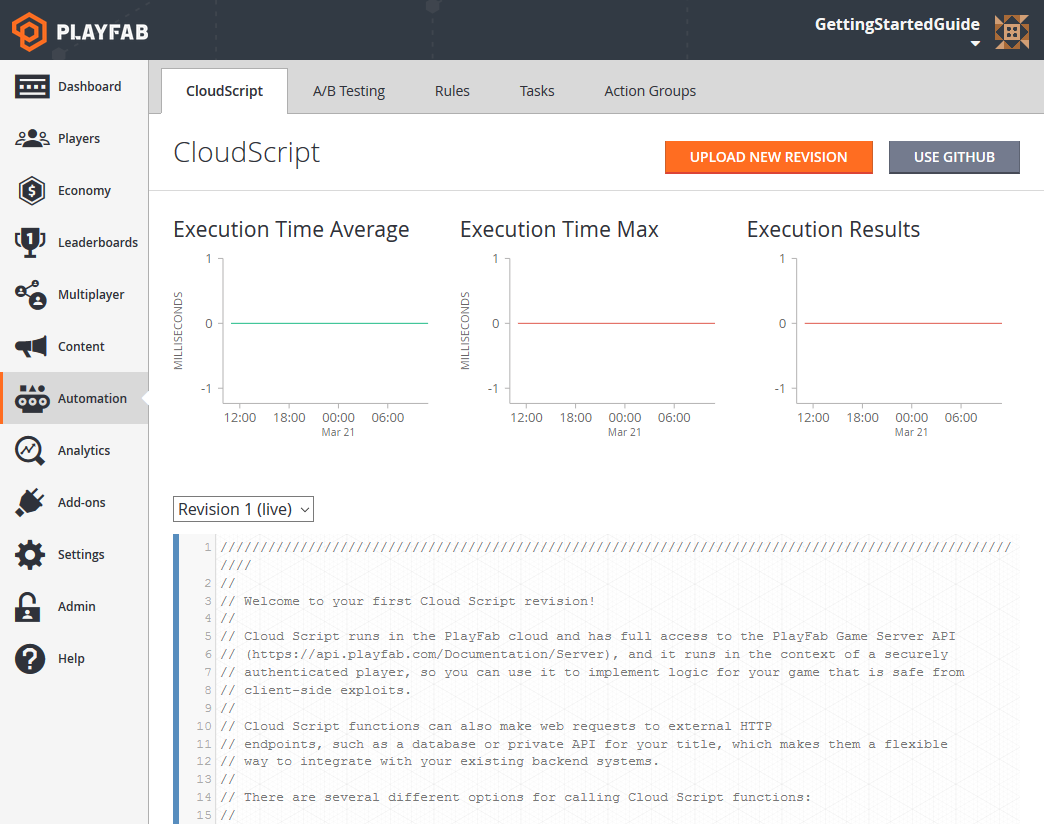Open Analytics via magnifier chart icon

[x=32, y=451]
